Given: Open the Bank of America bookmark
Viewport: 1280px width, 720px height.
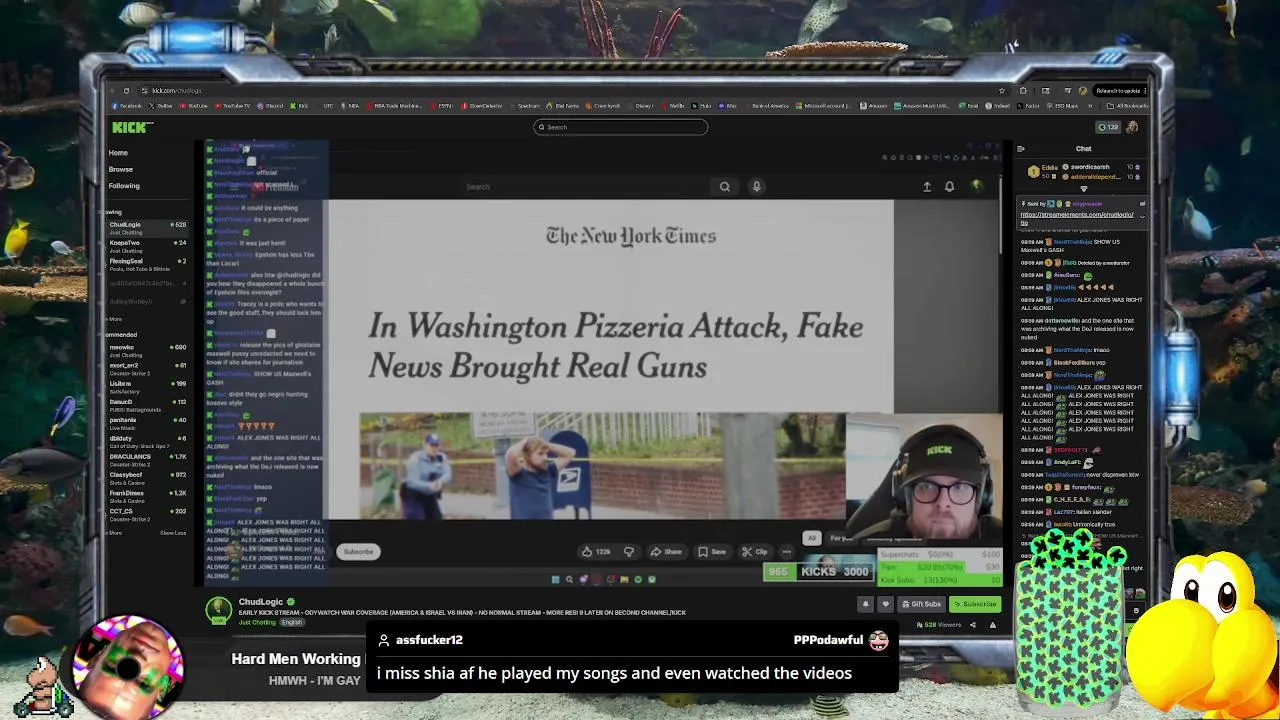Looking at the screenshot, I should tap(767, 106).
